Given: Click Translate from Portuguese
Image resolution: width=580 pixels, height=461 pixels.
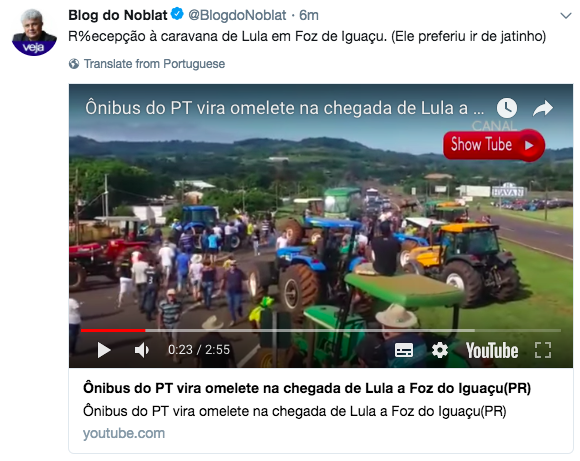Looking at the screenshot, I should (x=154, y=64).
